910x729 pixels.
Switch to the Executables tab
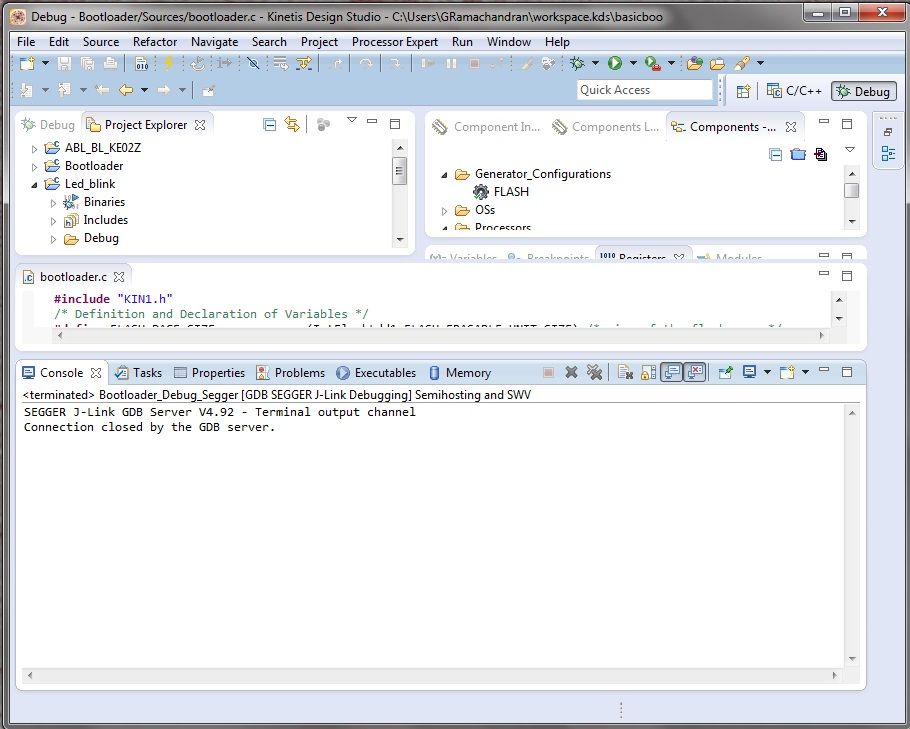pyautogui.click(x=376, y=373)
